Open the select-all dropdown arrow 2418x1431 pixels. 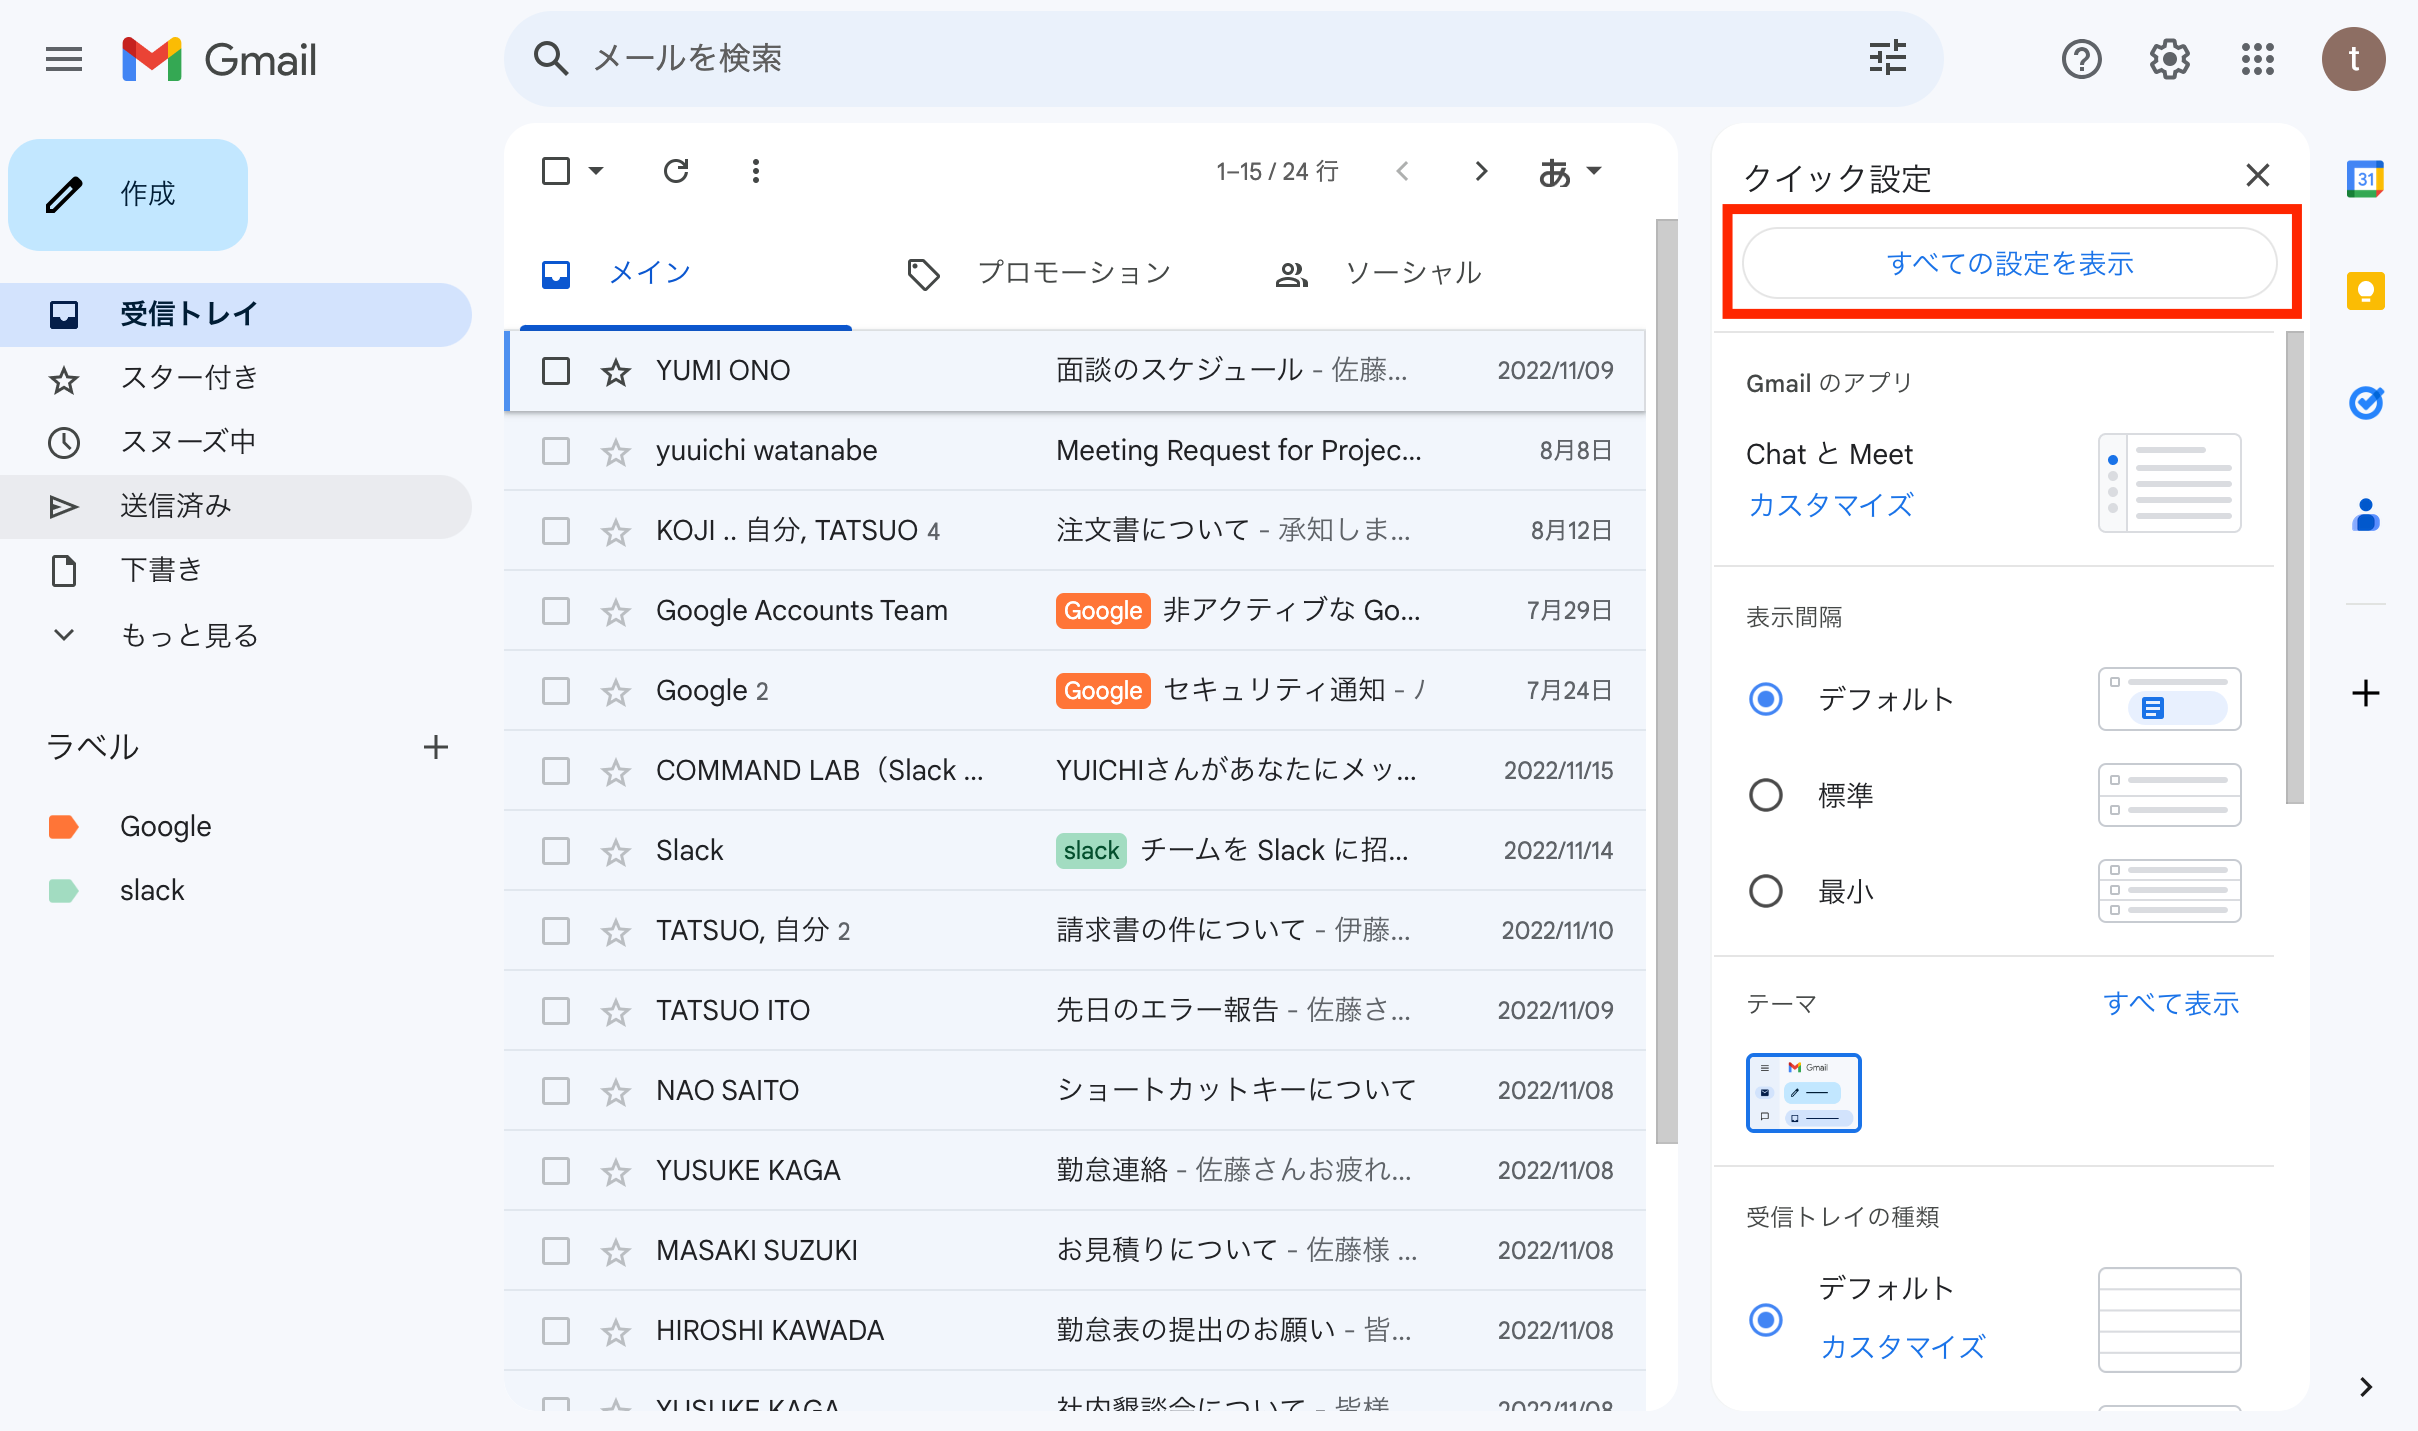(596, 171)
